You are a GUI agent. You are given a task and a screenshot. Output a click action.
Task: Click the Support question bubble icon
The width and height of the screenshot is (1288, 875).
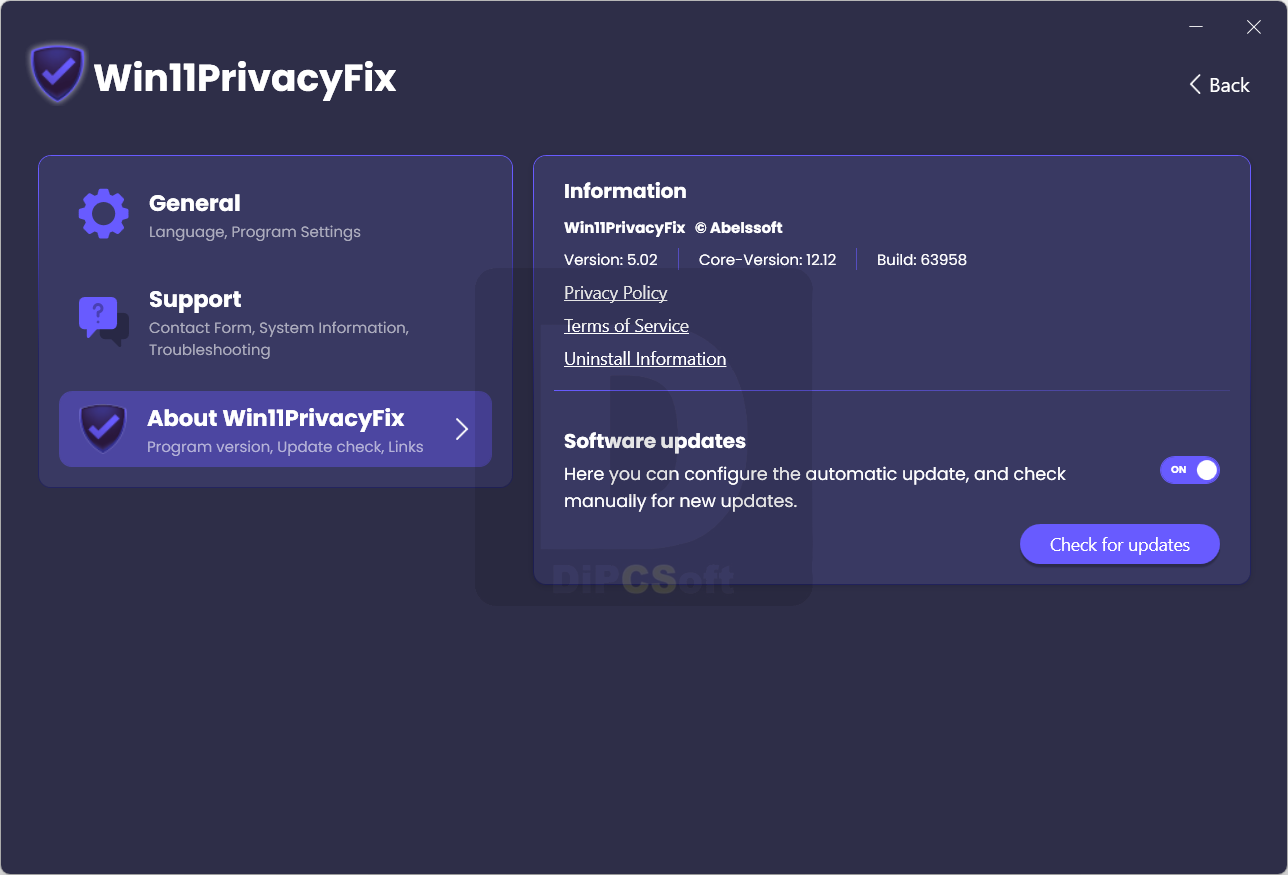point(104,321)
